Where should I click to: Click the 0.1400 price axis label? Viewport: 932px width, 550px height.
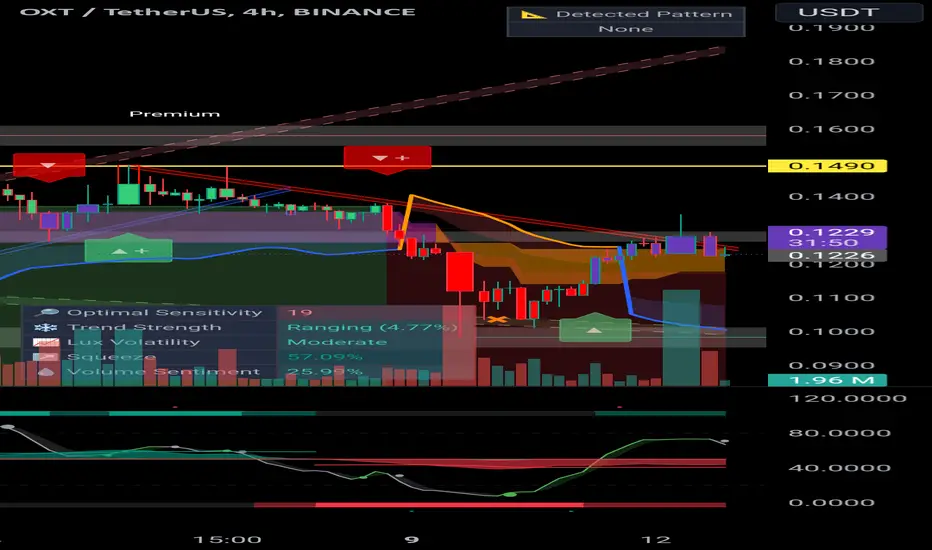coord(832,197)
